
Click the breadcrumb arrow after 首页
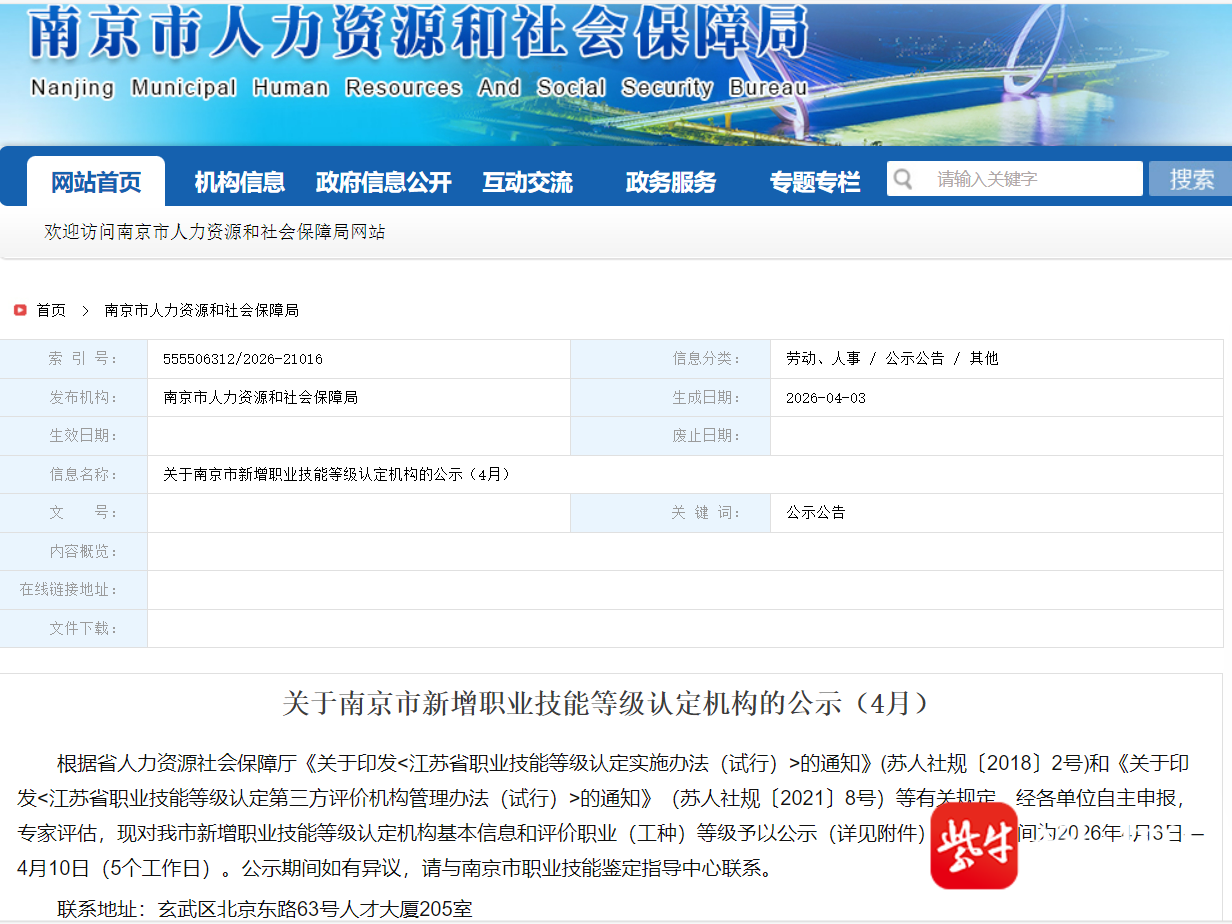click(85, 311)
